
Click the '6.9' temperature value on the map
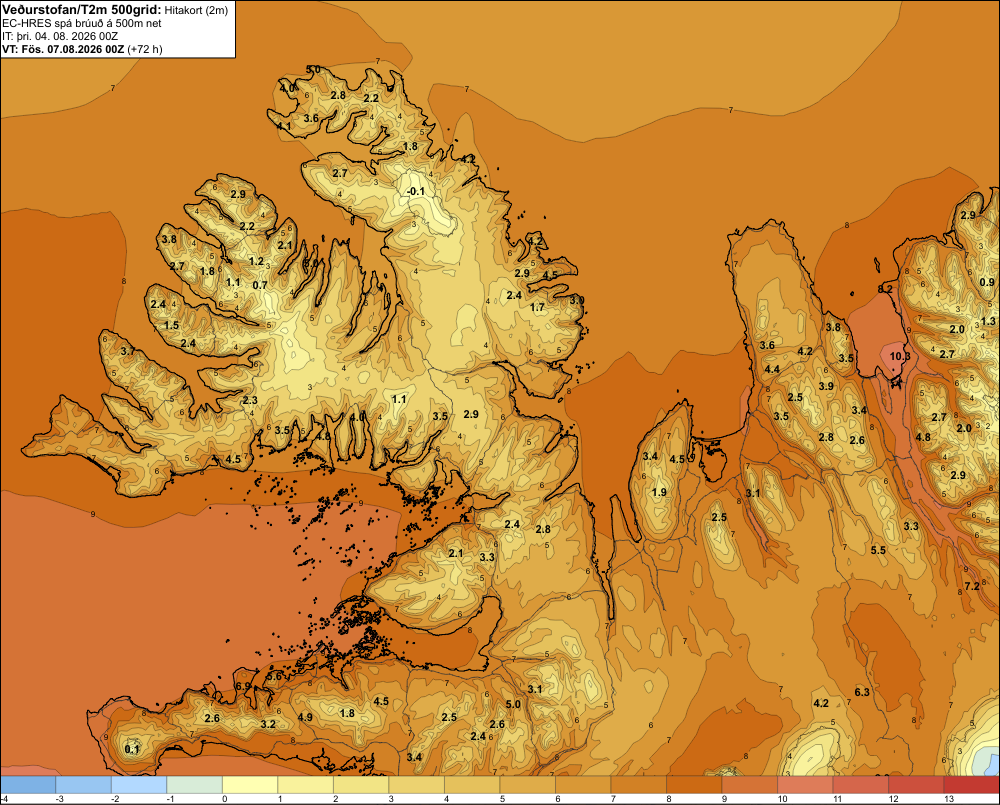click(x=244, y=686)
